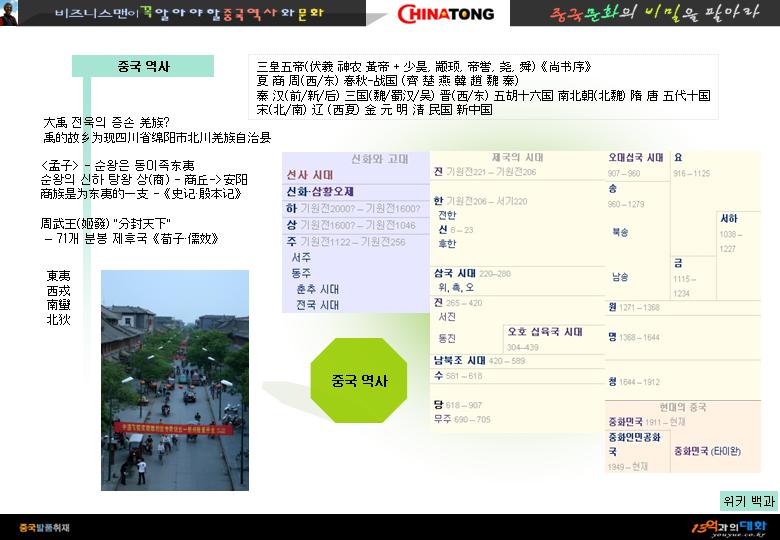Select 북송 in the timeline table

(x=620, y=232)
